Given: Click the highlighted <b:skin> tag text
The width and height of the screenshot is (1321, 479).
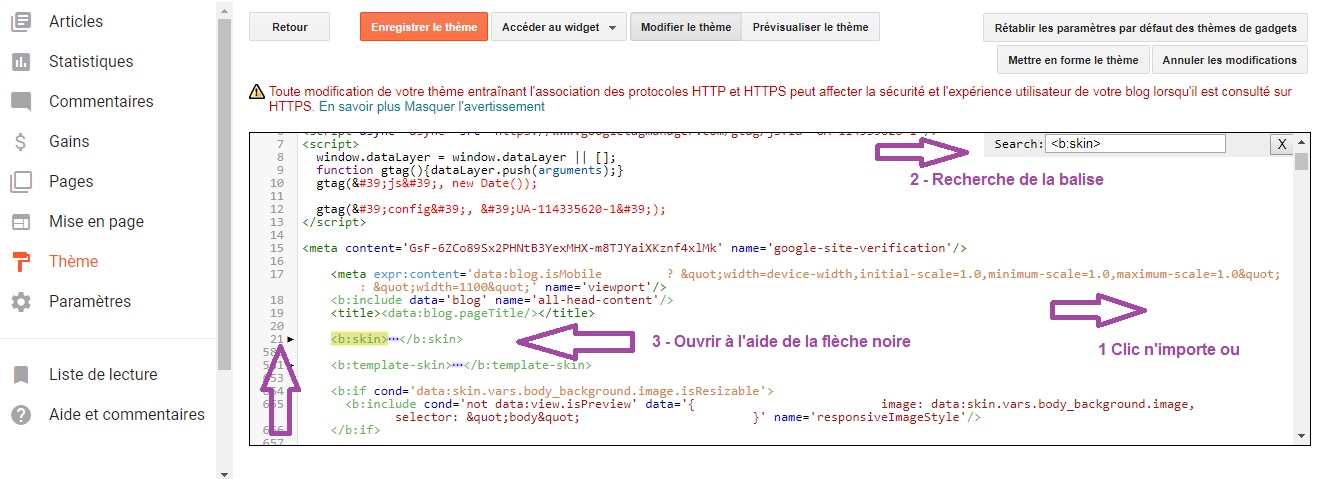Looking at the screenshot, I should (359, 339).
